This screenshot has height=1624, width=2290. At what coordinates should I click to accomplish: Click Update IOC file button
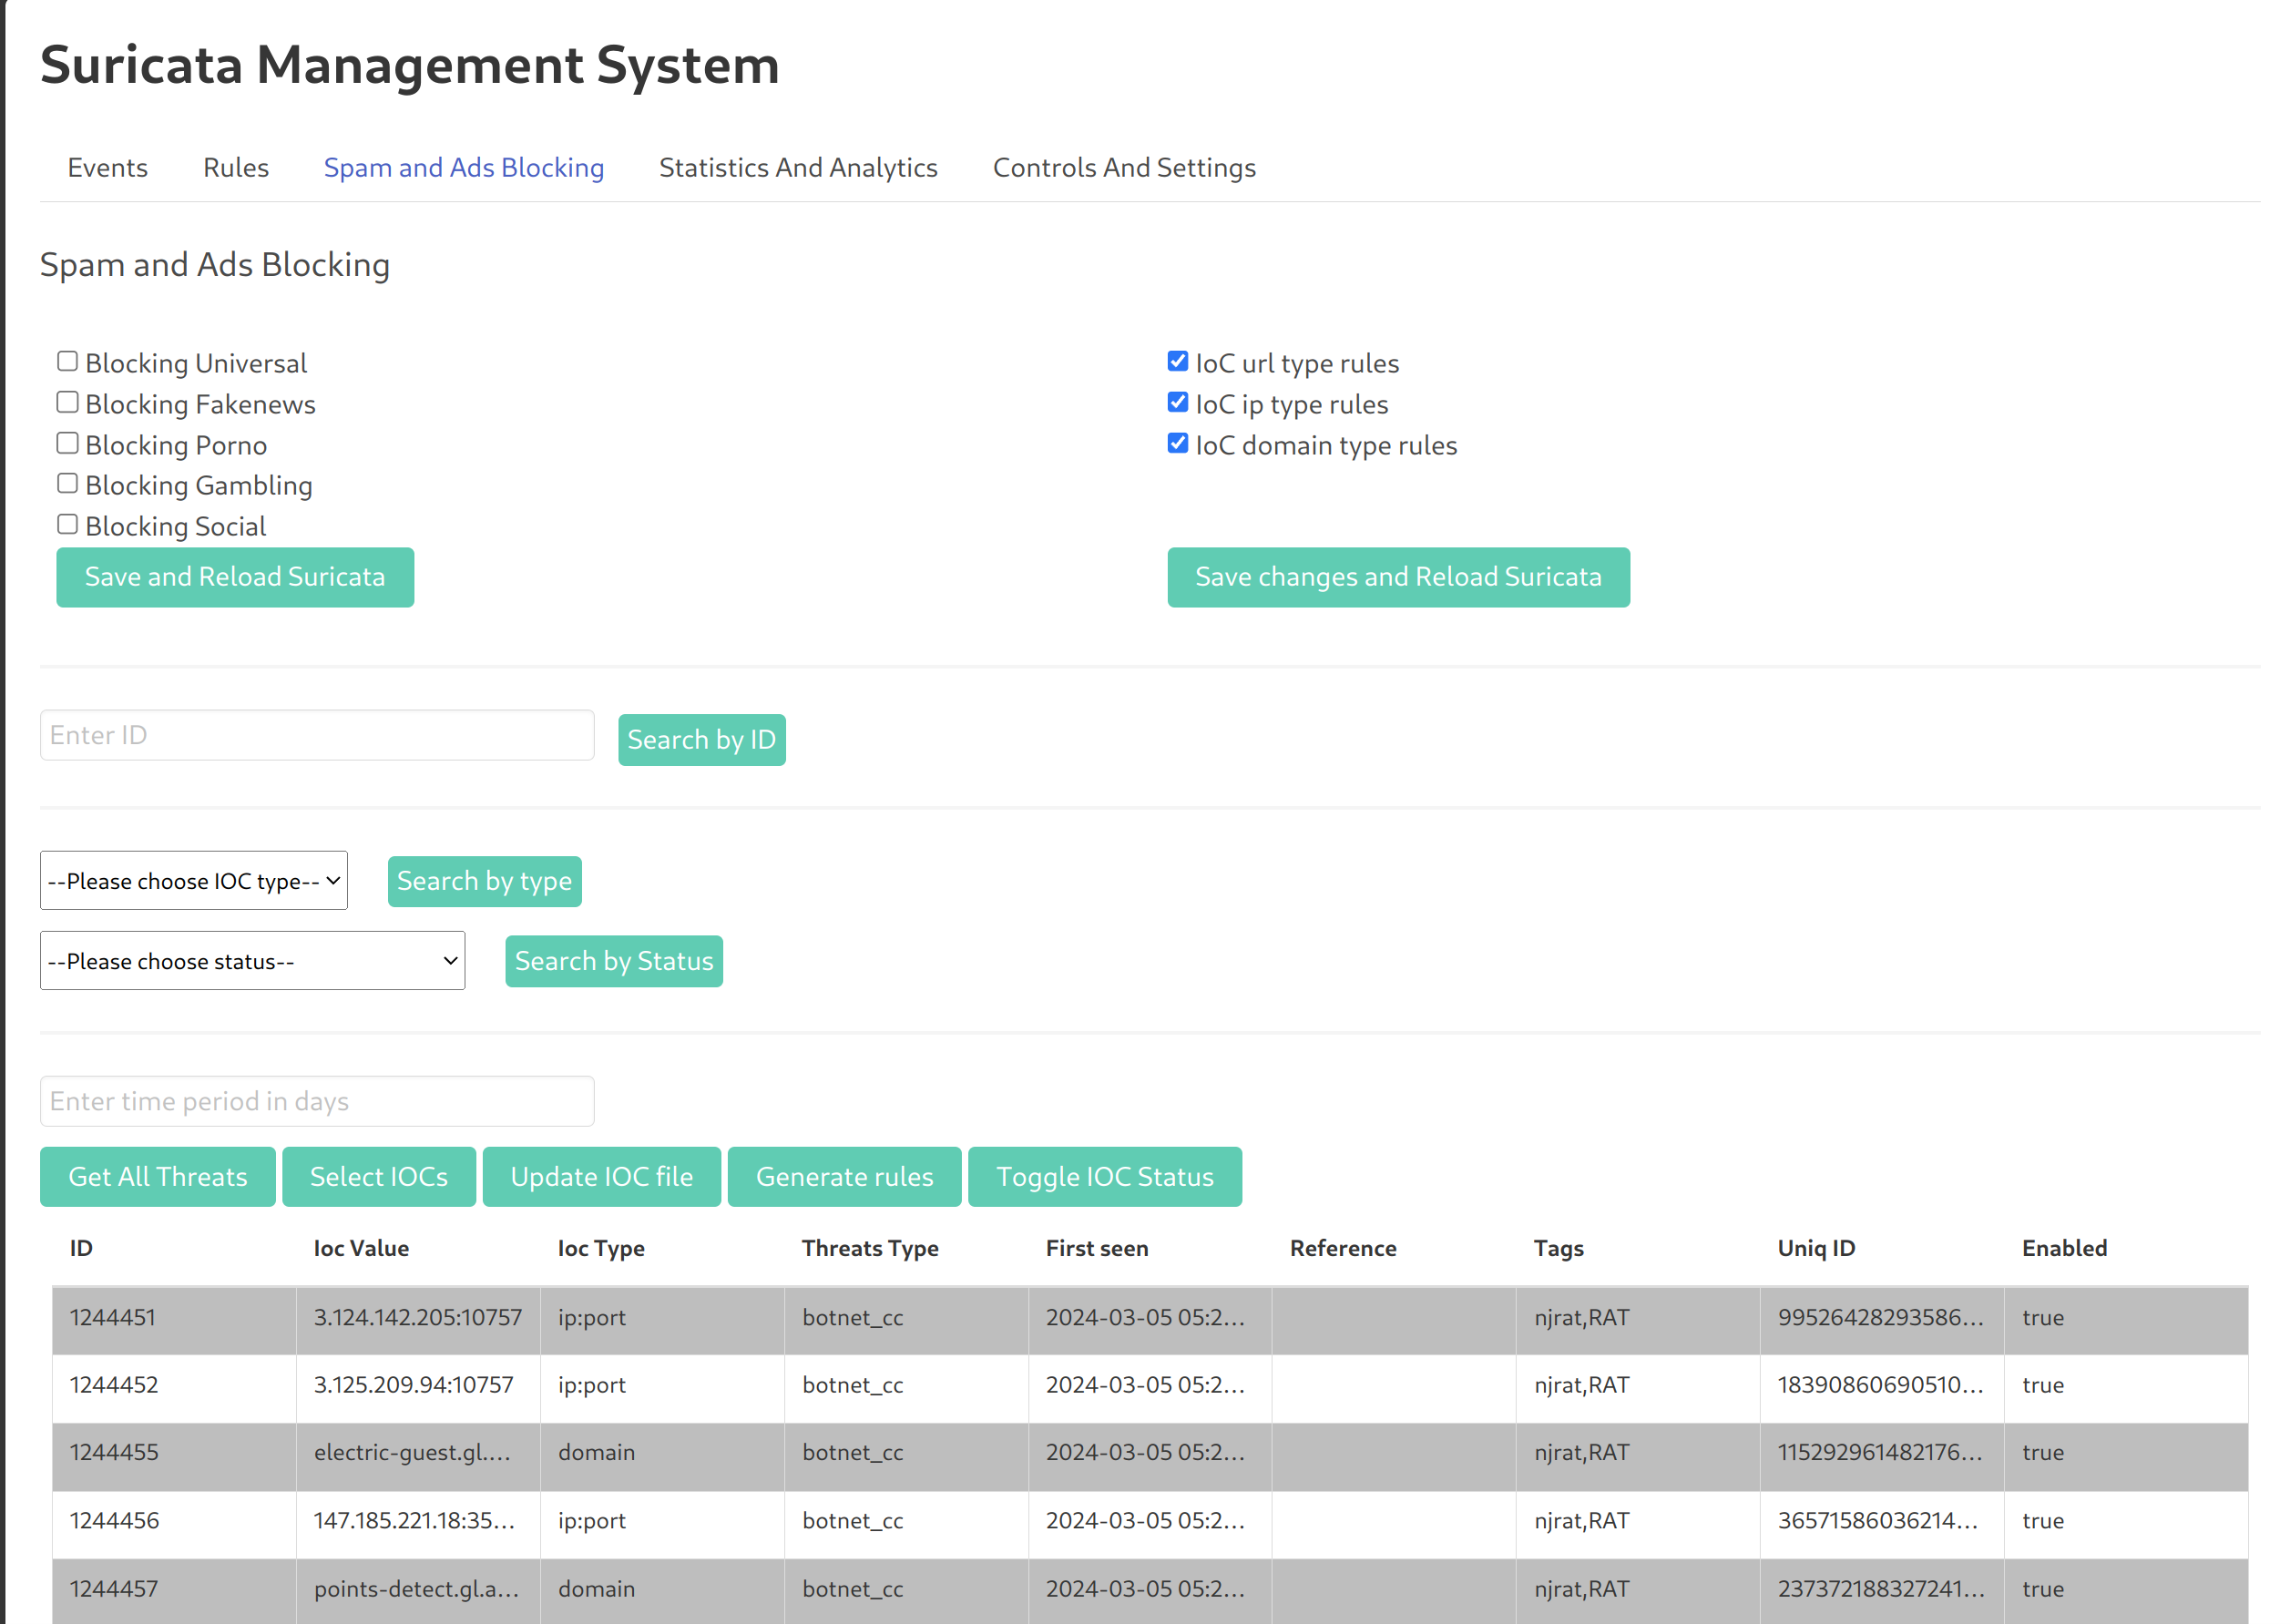602,1177
